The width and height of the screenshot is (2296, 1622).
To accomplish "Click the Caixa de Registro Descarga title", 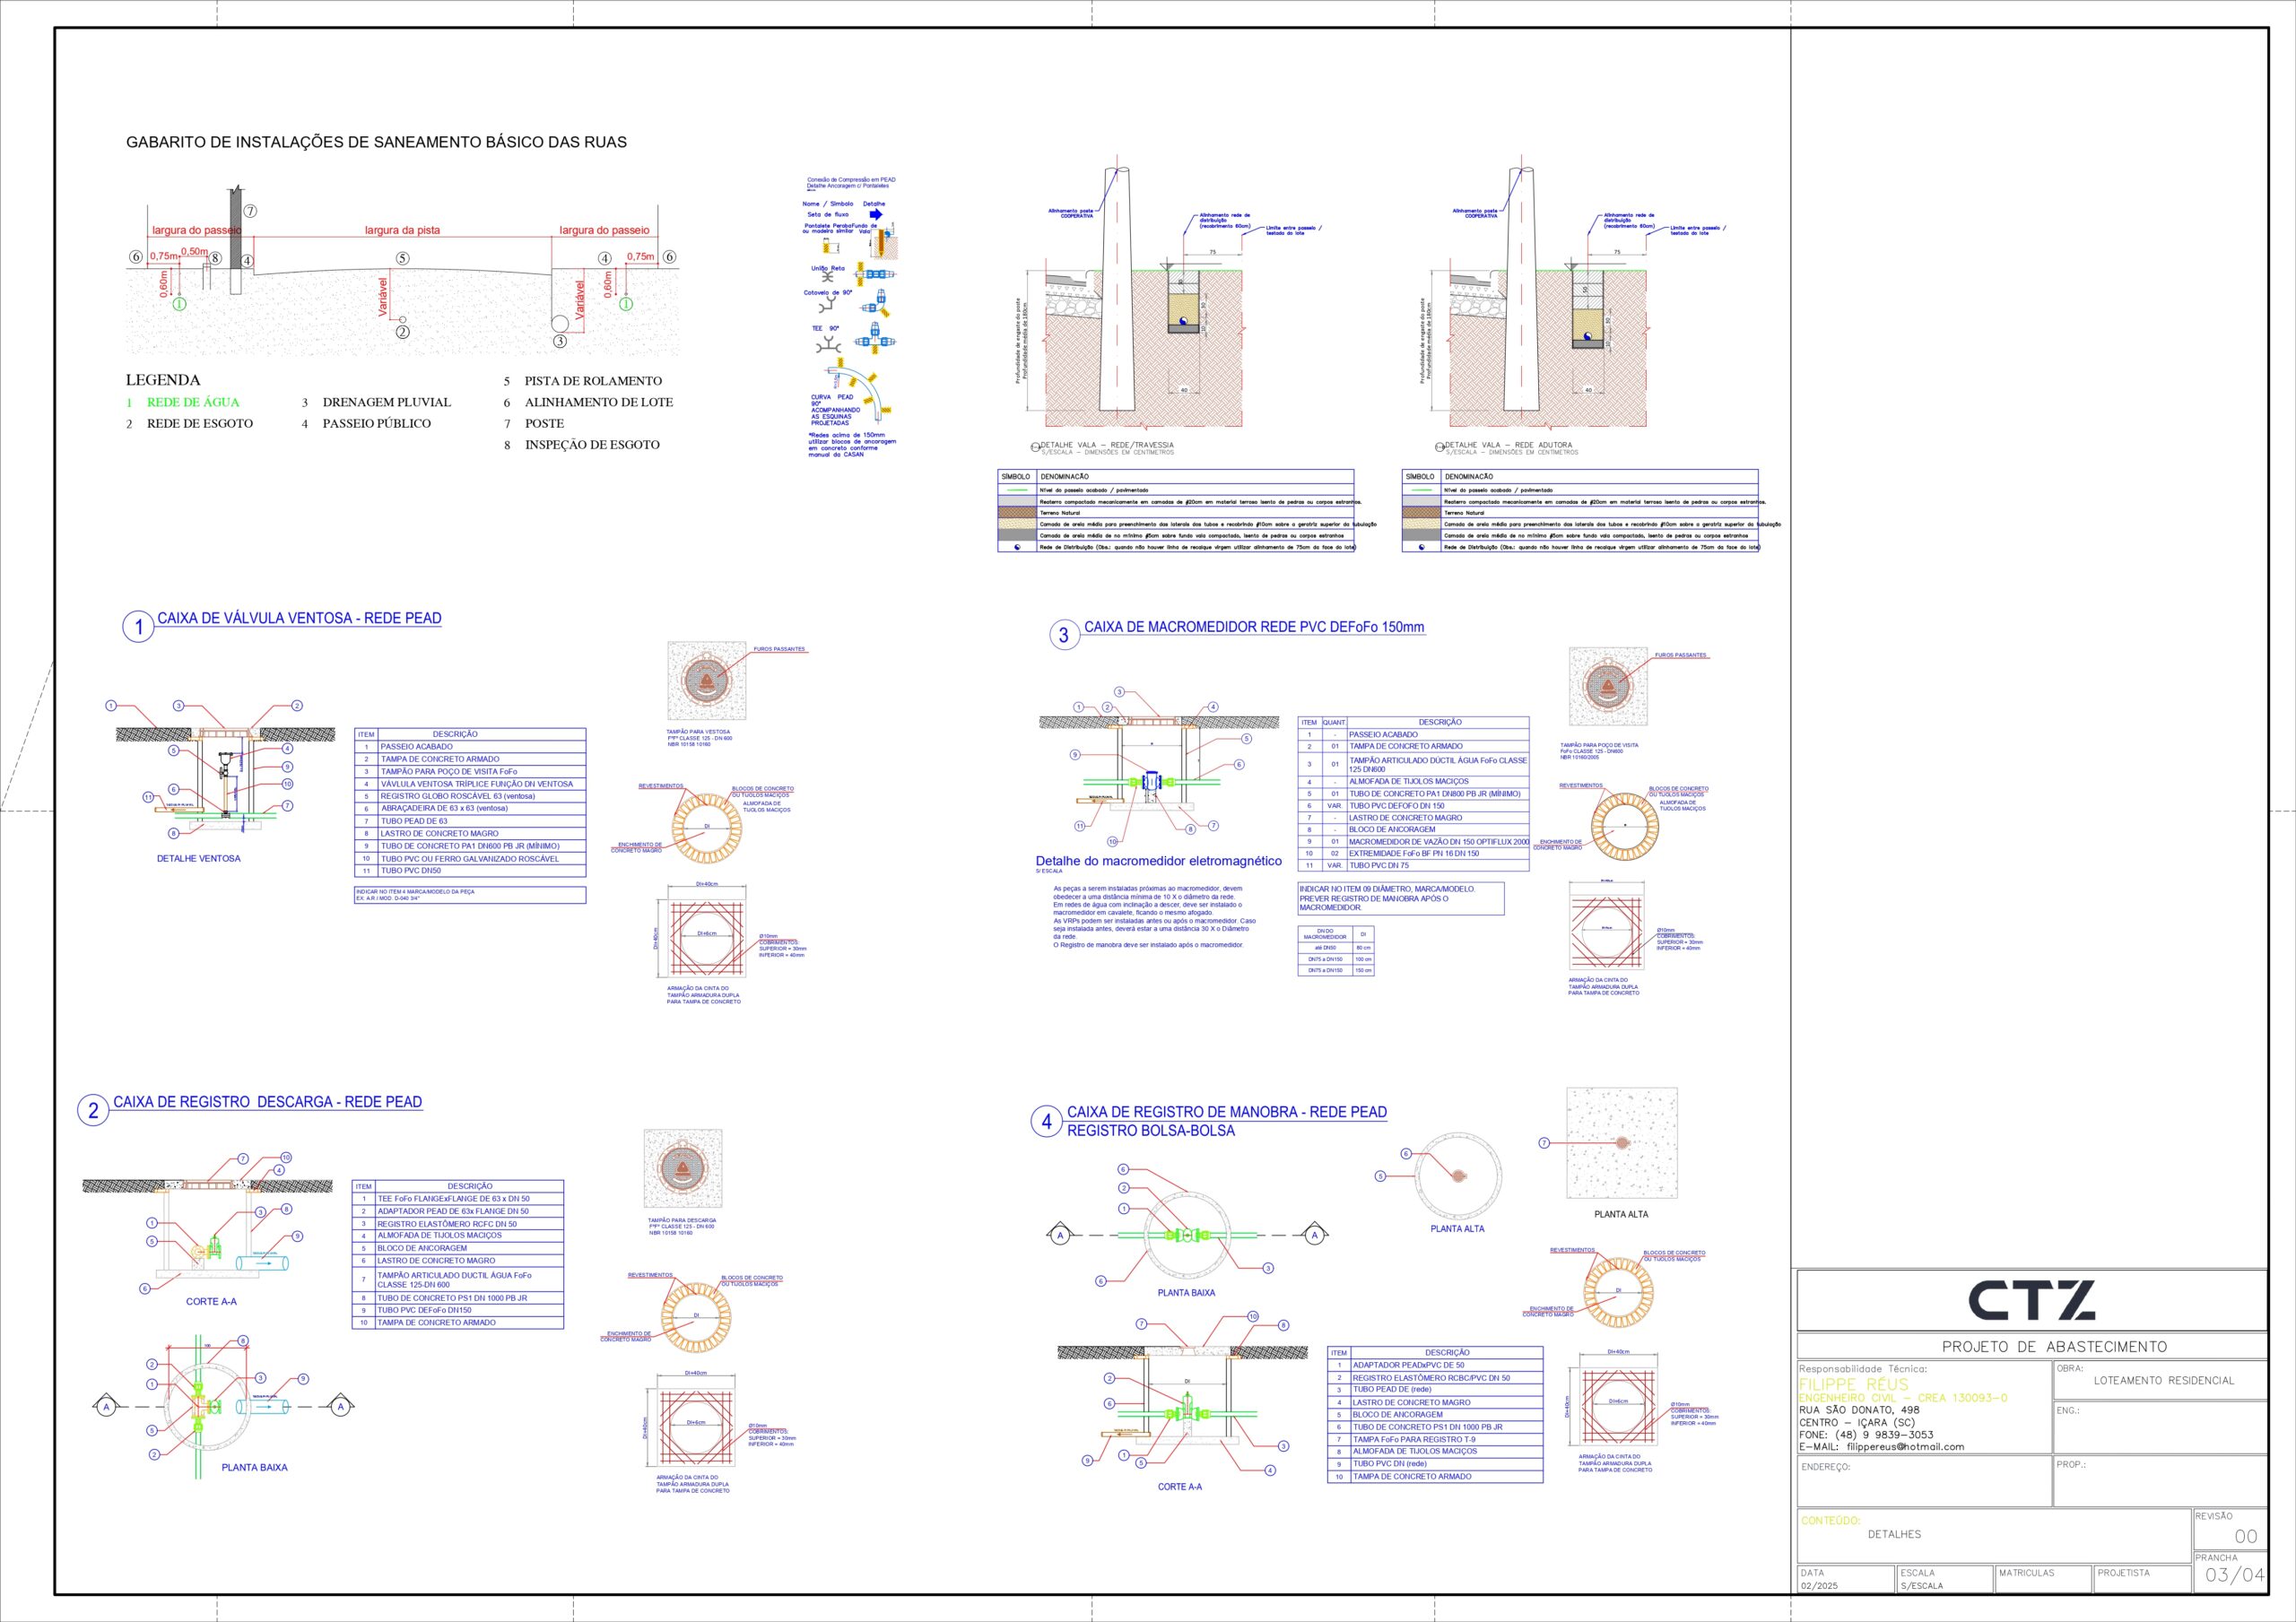I will pyautogui.click(x=267, y=1102).
